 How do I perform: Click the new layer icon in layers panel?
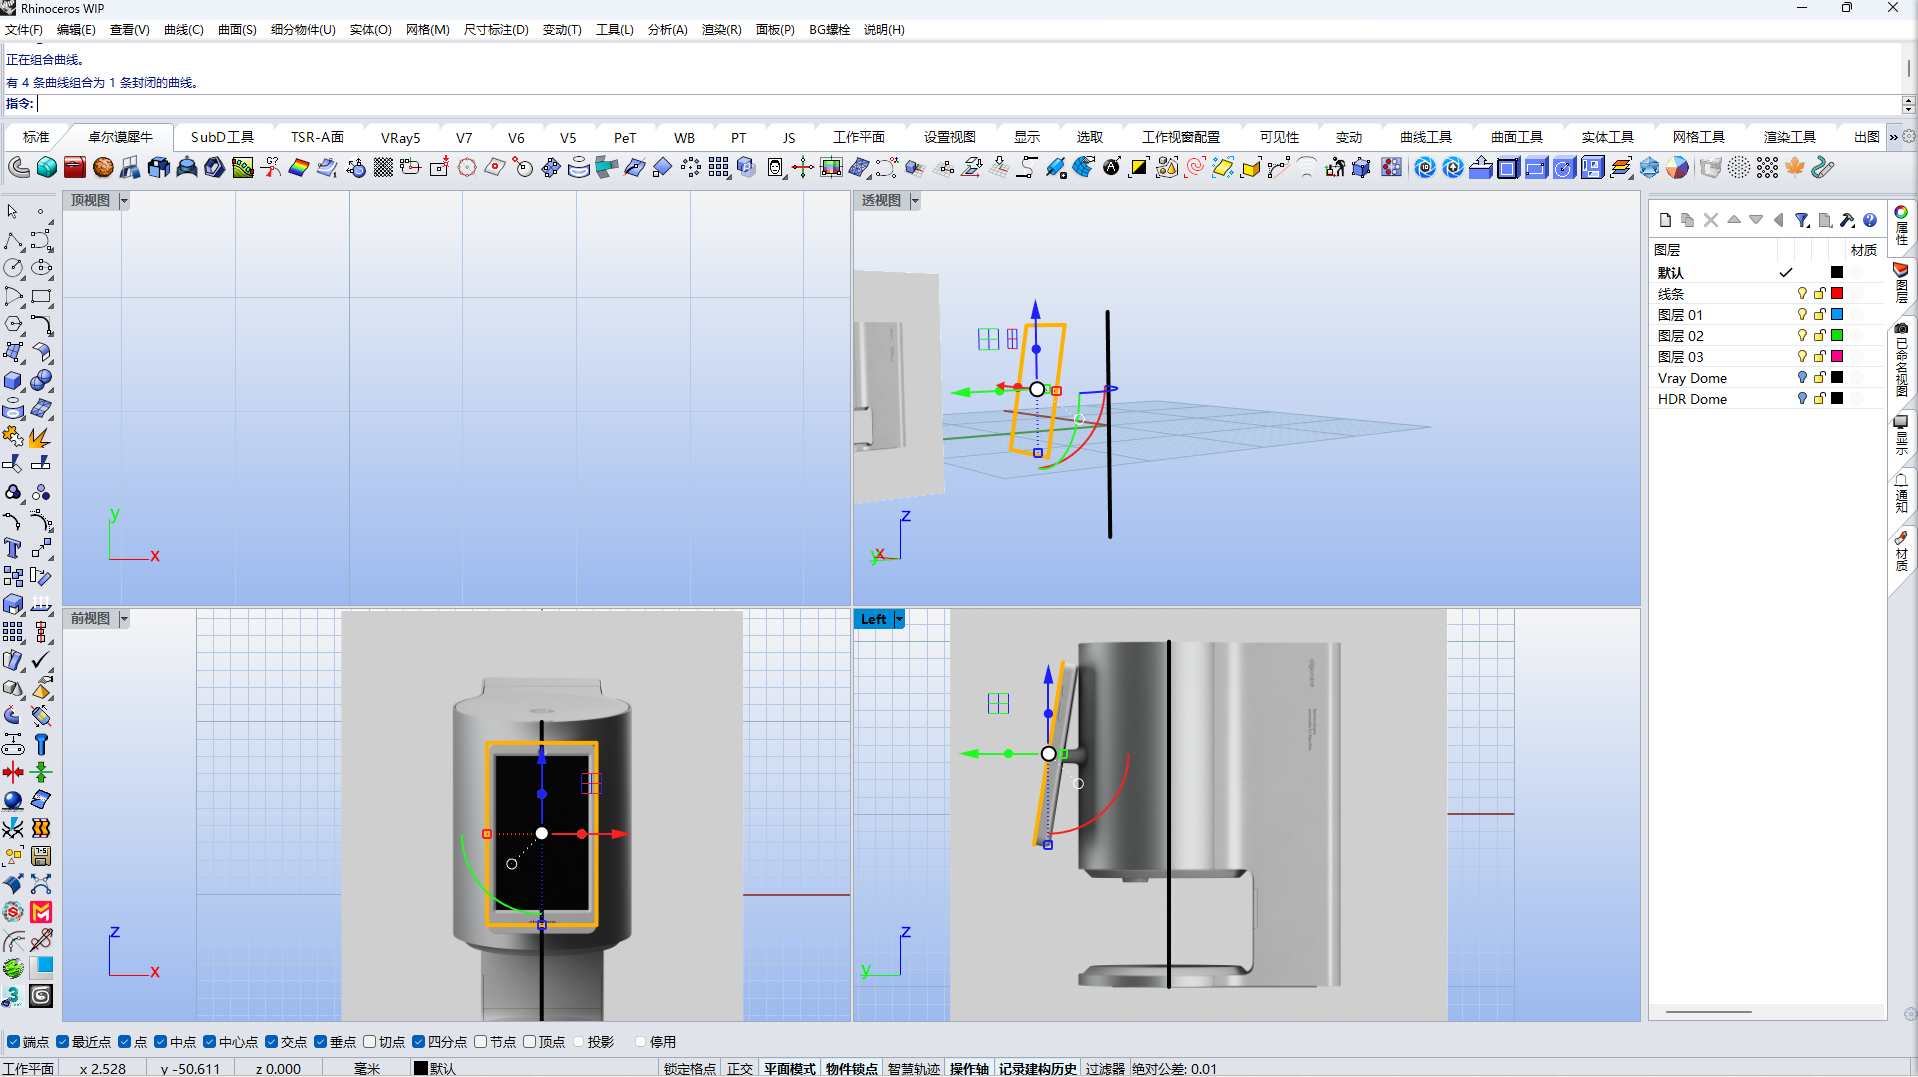coord(1665,220)
